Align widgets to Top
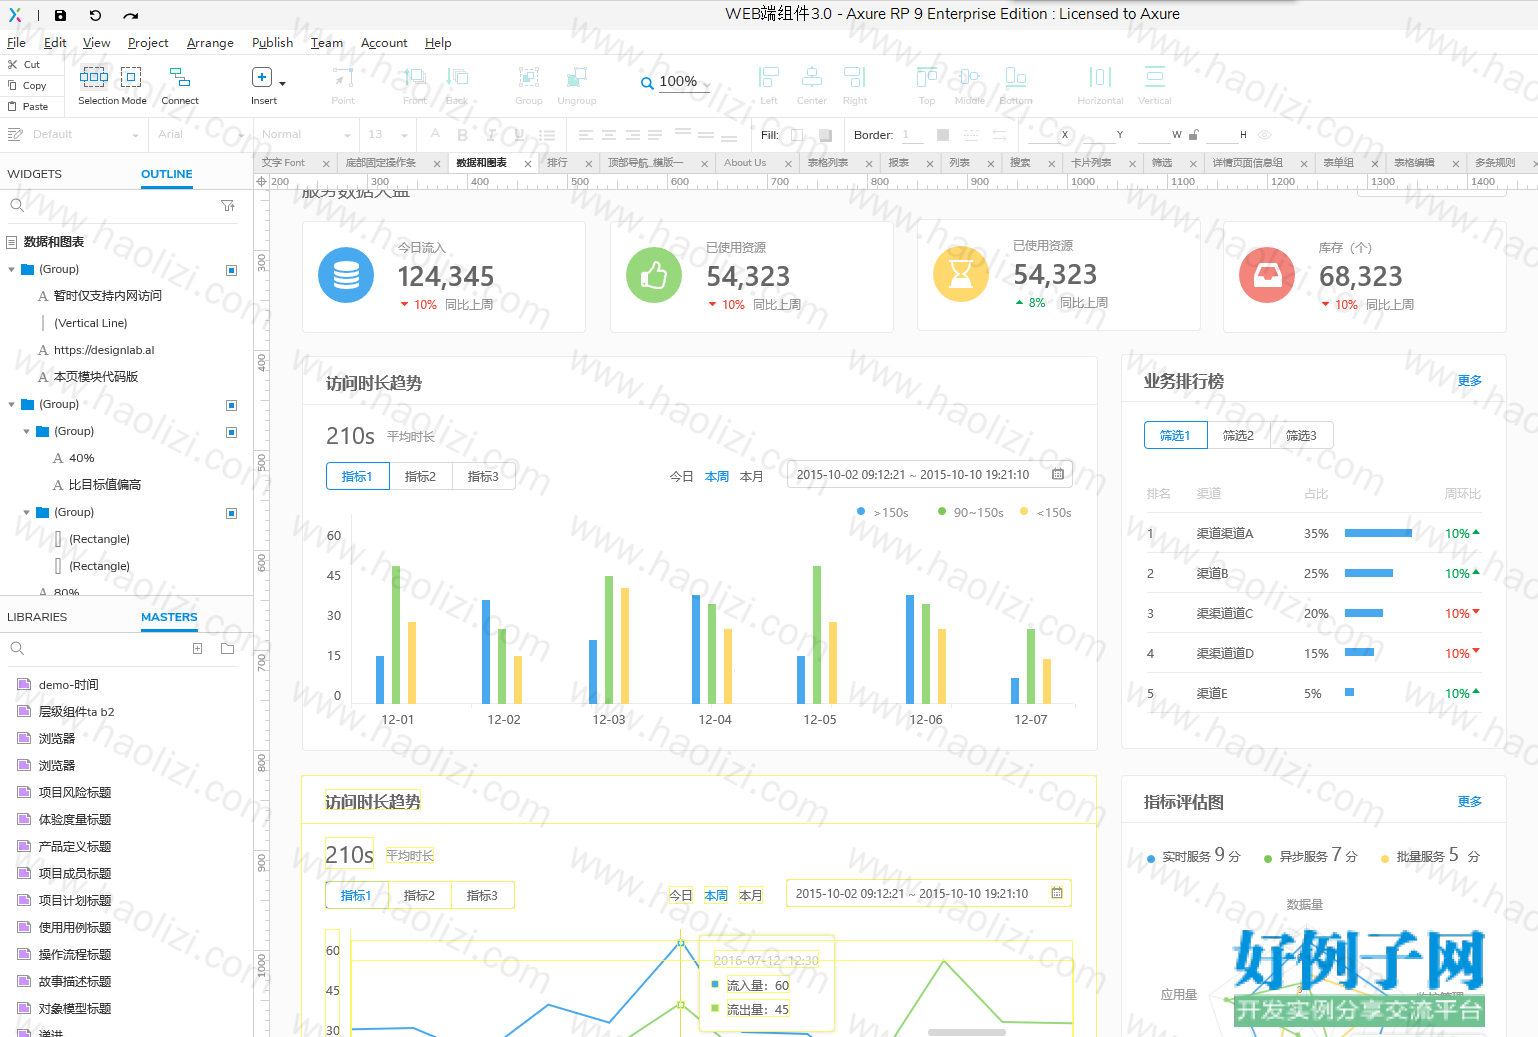The image size is (1538, 1037). click(x=927, y=85)
